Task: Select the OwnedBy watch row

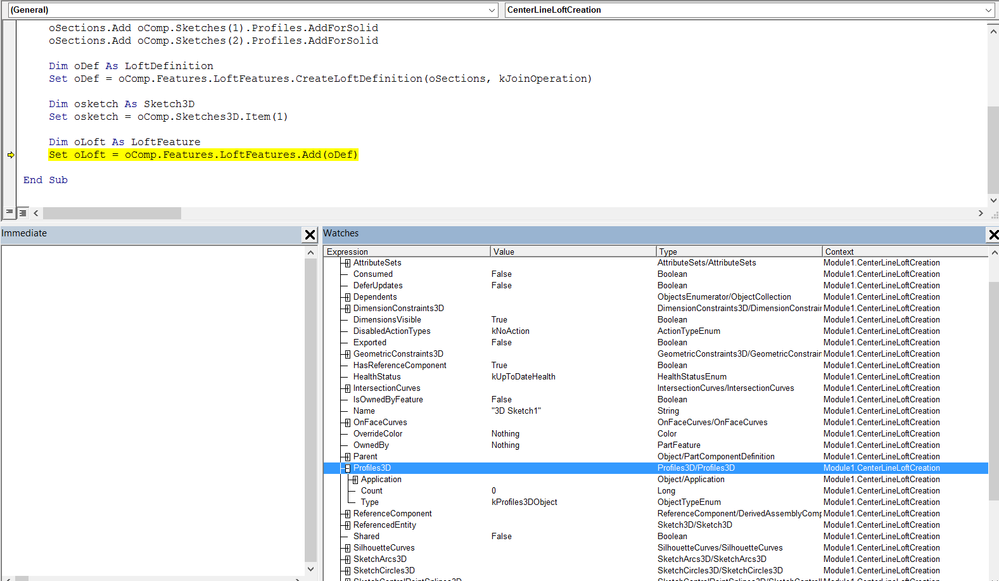Action: 656,445
